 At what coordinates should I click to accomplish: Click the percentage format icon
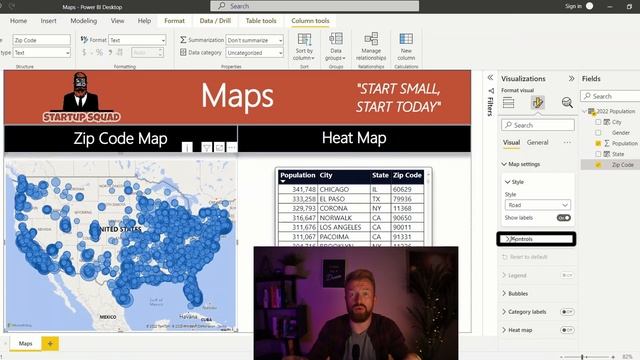tap(99, 53)
